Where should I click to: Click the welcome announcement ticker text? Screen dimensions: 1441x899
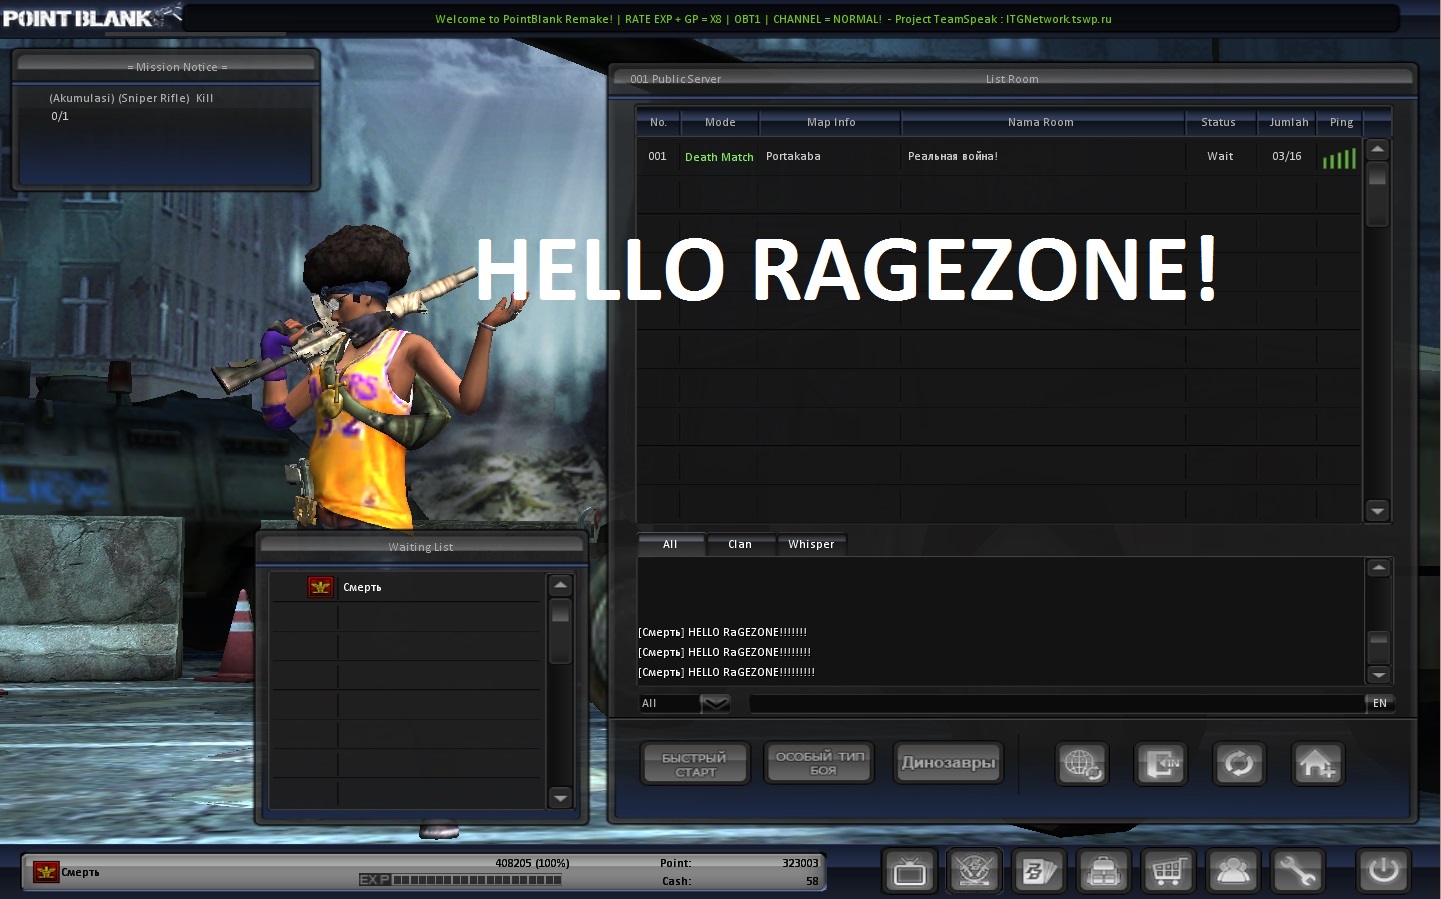[773, 19]
